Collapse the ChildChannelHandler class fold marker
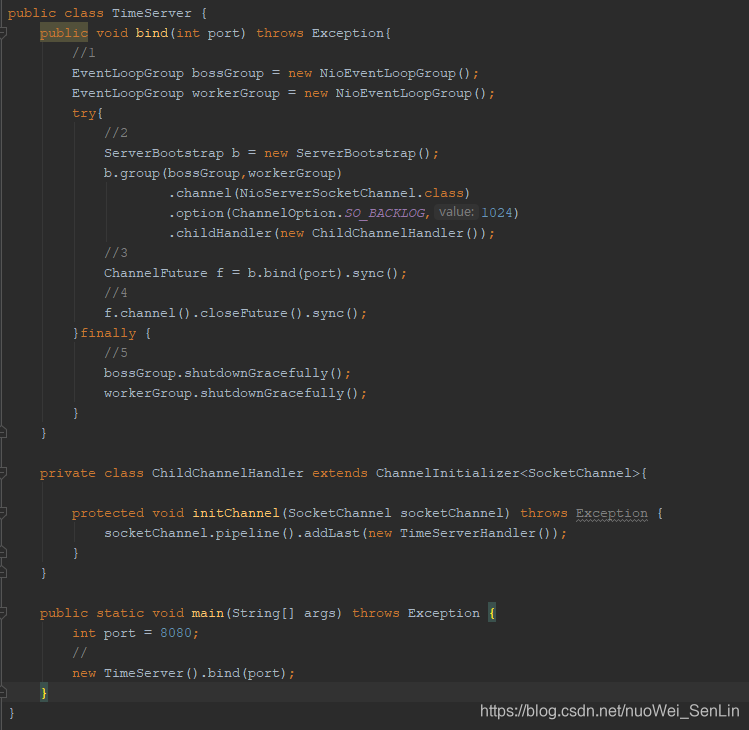Image resolution: width=749 pixels, height=730 pixels. point(2,473)
